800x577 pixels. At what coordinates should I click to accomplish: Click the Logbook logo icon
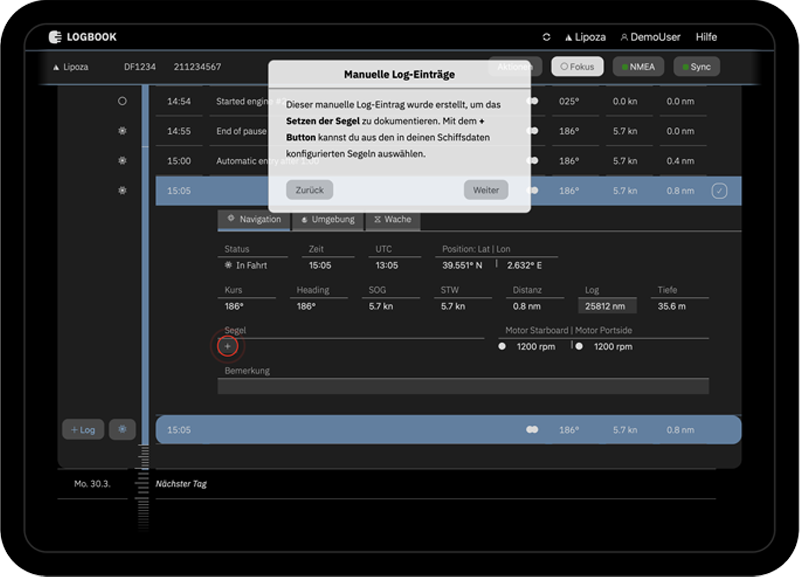(x=56, y=37)
